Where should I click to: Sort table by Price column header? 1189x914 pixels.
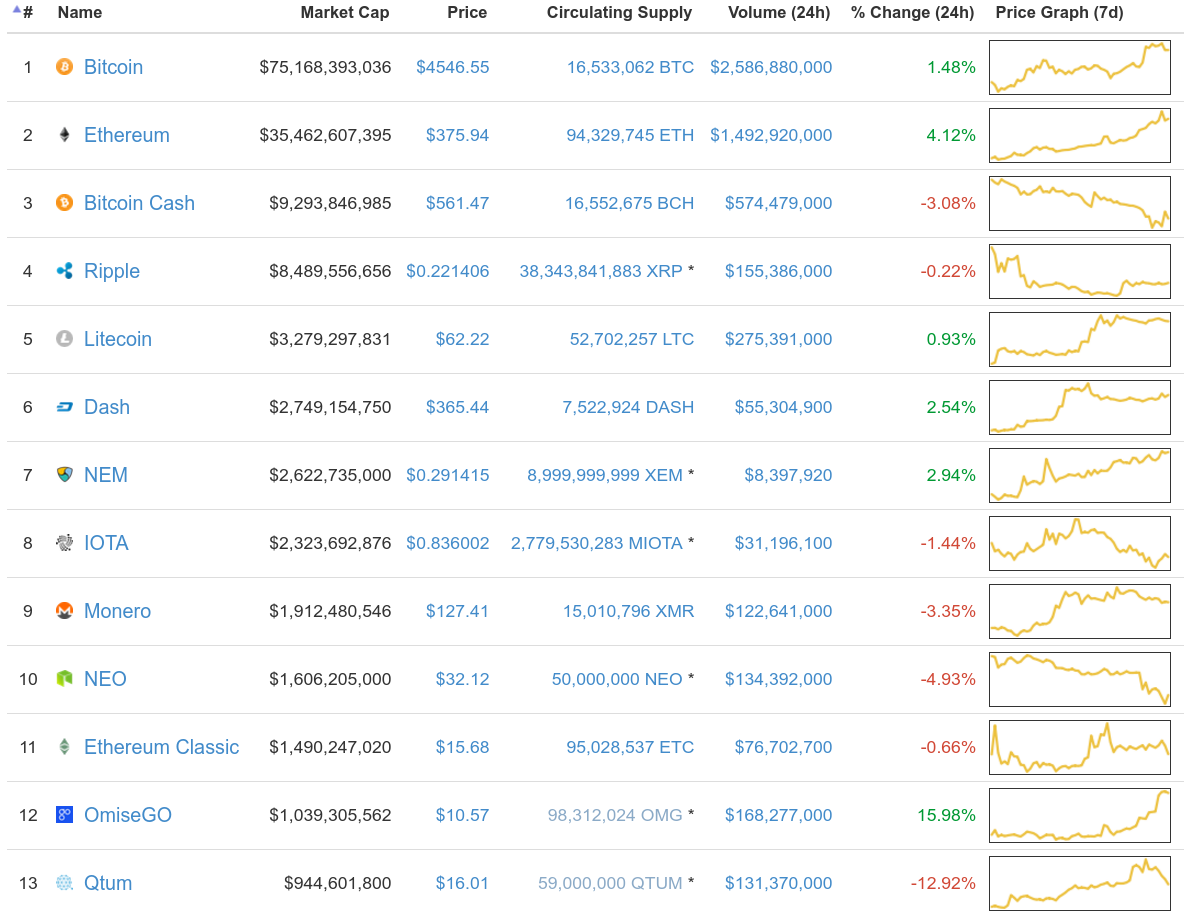click(x=467, y=12)
